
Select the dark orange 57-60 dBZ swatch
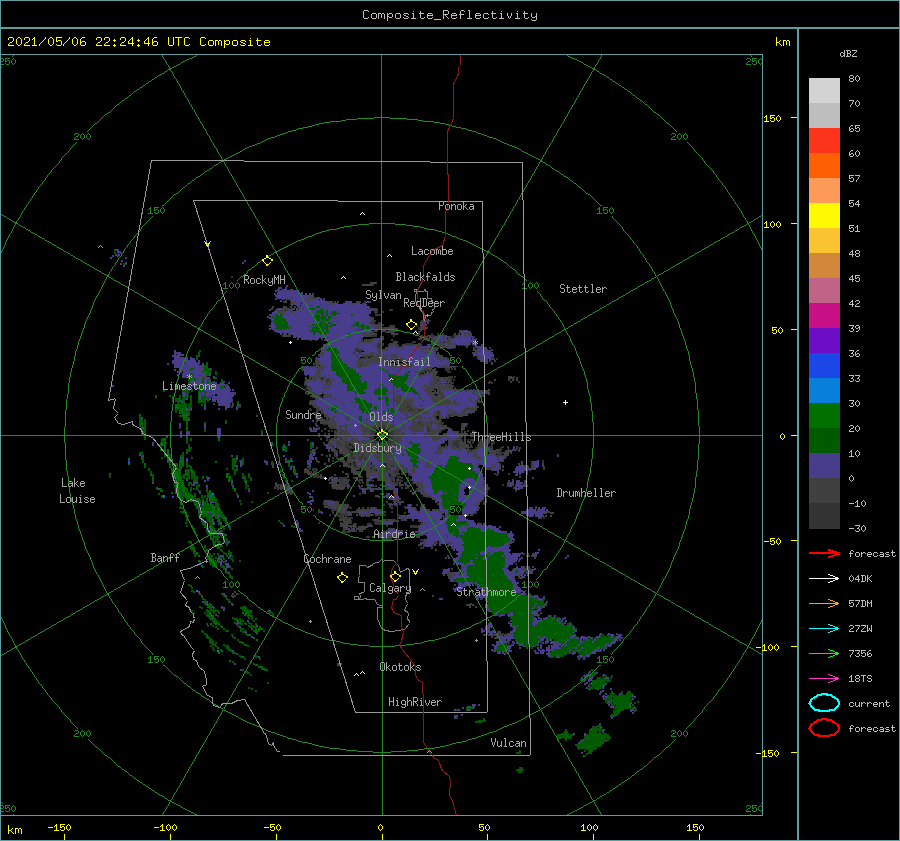pyautogui.click(x=824, y=166)
